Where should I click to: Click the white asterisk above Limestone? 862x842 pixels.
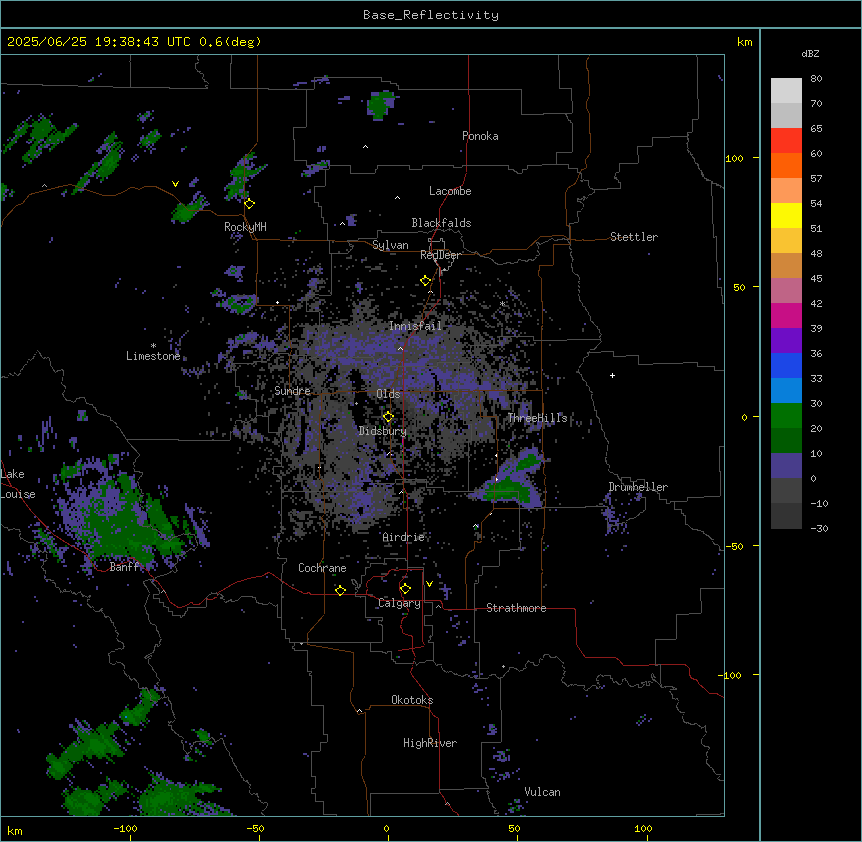click(x=153, y=346)
